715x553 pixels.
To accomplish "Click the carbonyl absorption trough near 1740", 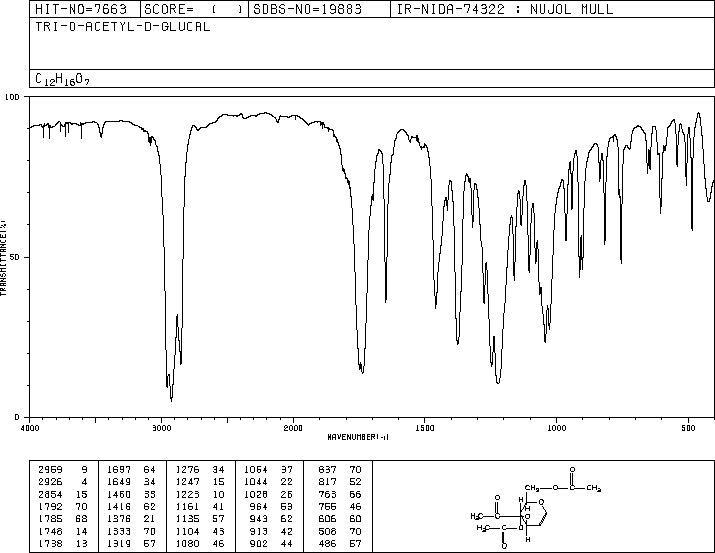I will (x=362, y=372).
